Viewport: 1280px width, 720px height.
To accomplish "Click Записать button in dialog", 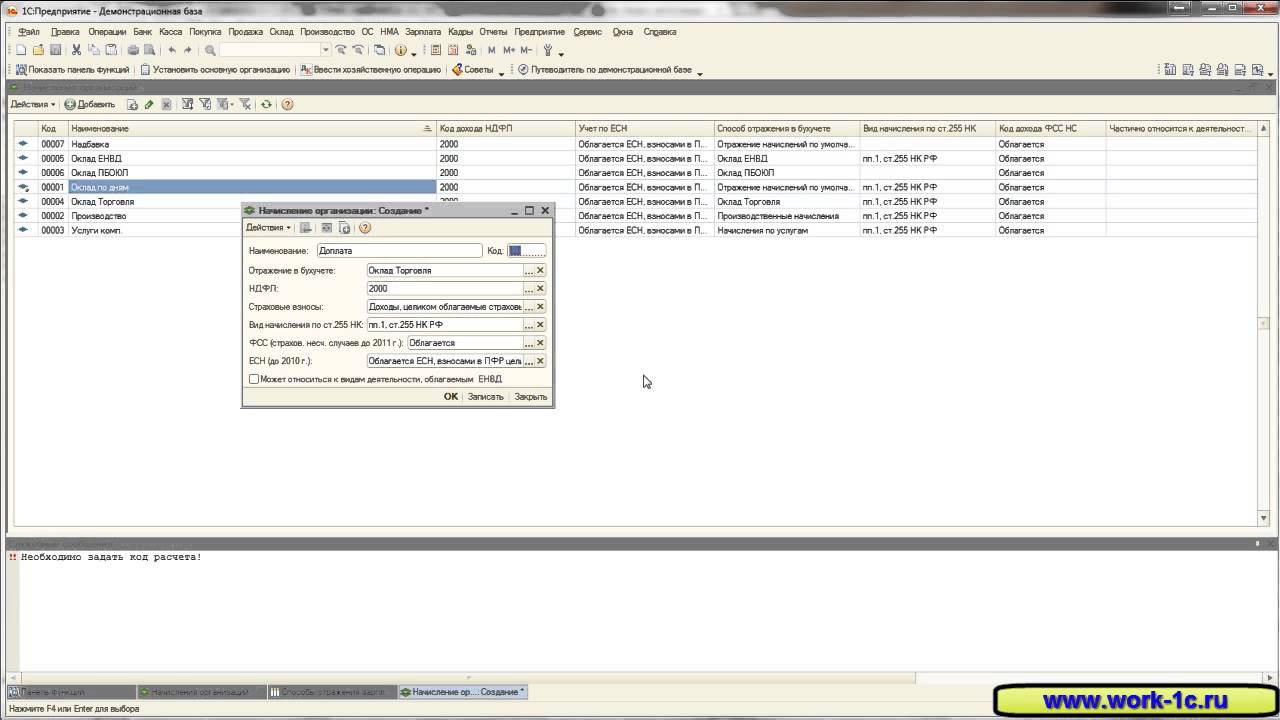I will click(x=486, y=397).
